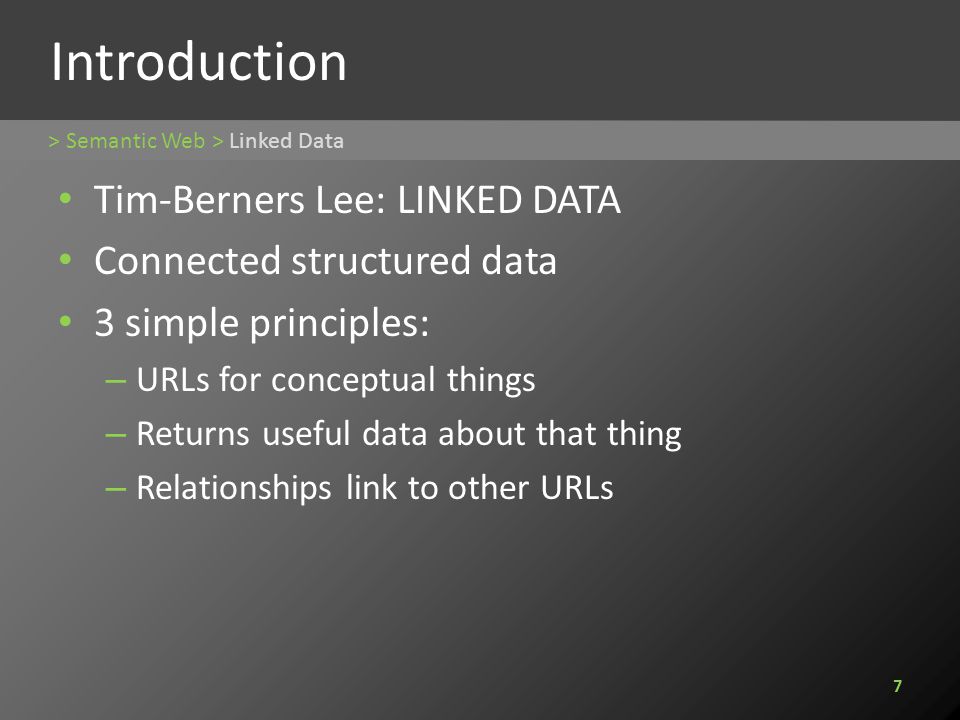Select the Linked Data breadcrumb item
The height and width of the screenshot is (720, 960).
[287, 141]
